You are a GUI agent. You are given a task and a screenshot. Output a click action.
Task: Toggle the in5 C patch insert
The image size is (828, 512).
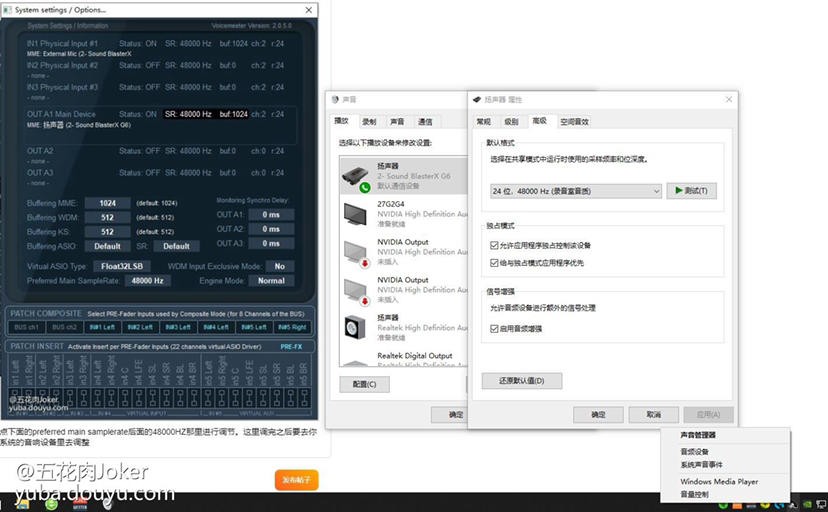coord(236,398)
